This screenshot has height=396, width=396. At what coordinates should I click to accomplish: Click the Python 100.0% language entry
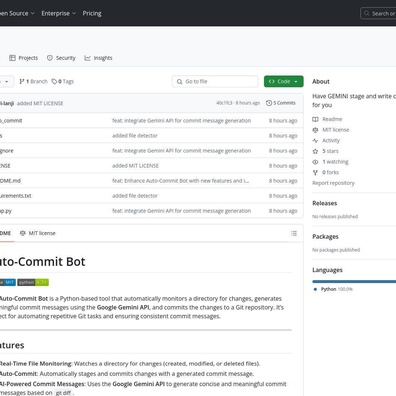point(333,289)
